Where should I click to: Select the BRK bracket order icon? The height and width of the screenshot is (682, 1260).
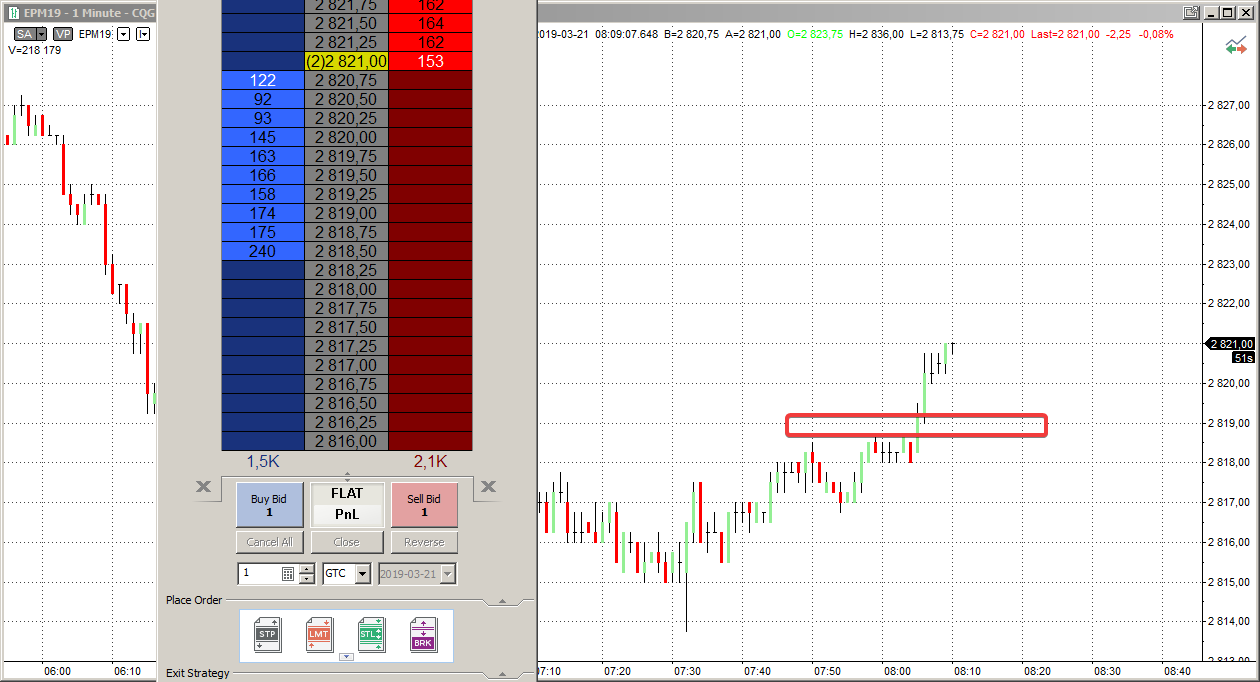point(423,635)
